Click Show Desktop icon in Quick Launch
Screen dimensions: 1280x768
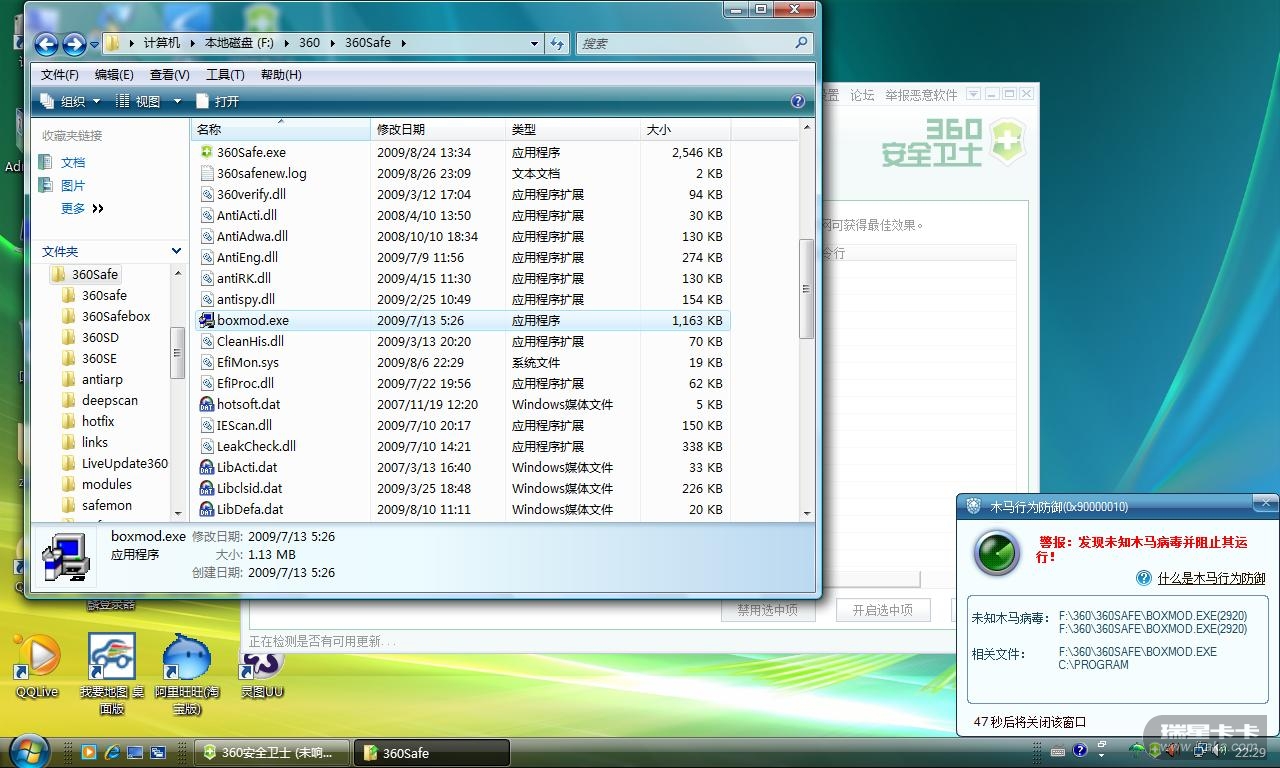pyautogui.click(x=135, y=752)
